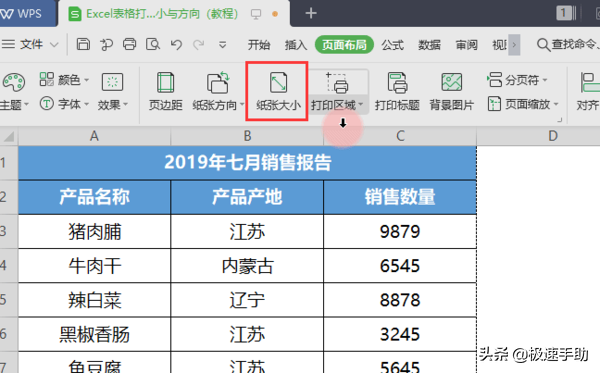Screen dimensions: 600x373
Task: Click the 打印标题 print titles button
Action: [397, 91]
